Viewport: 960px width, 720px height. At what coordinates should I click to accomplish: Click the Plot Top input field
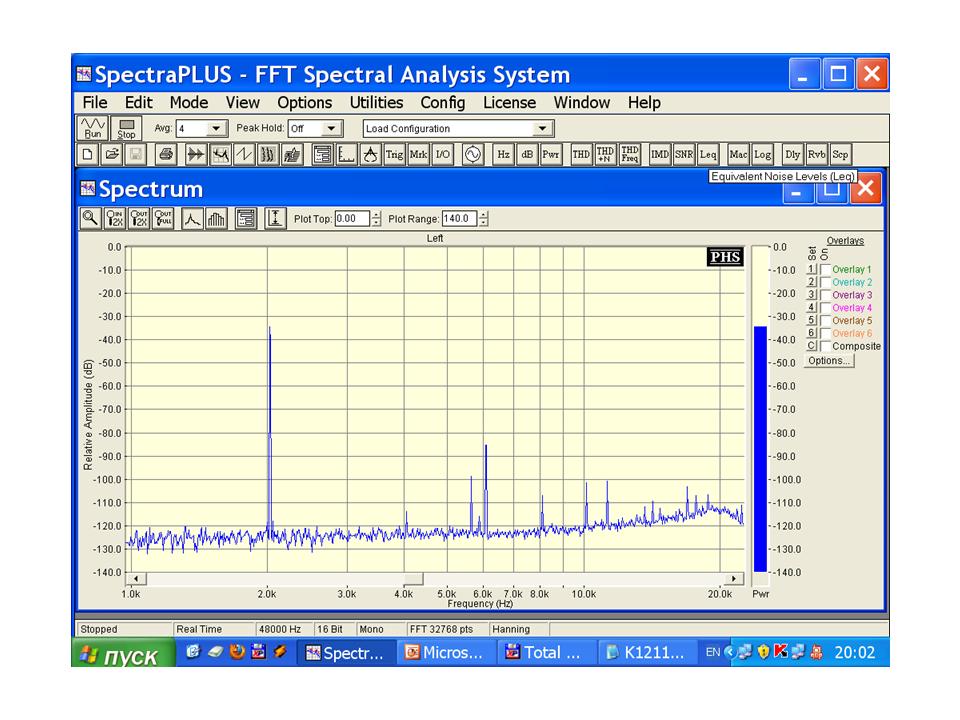(x=352, y=219)
